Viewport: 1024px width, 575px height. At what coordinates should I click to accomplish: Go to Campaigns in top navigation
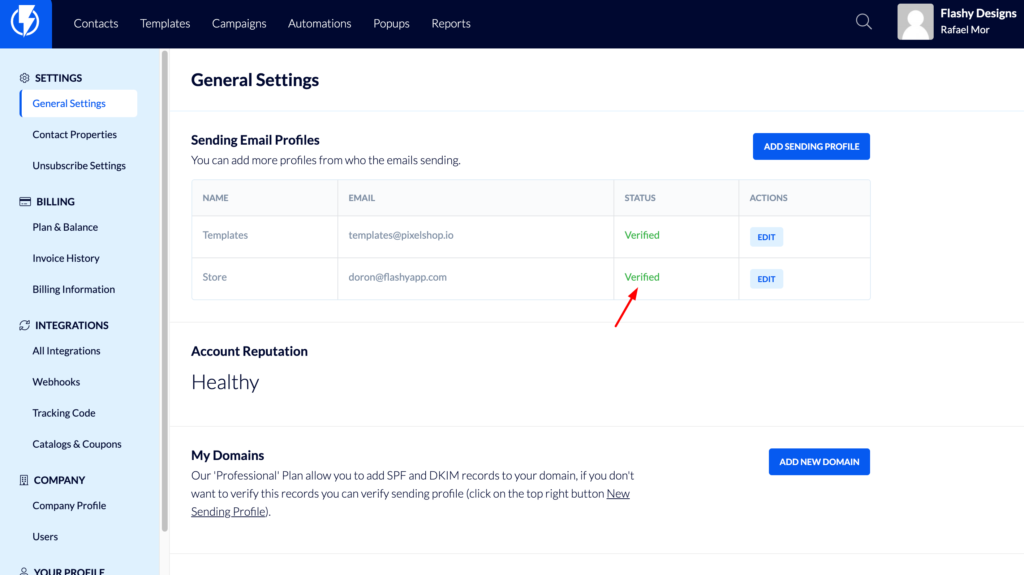[239, 24]
